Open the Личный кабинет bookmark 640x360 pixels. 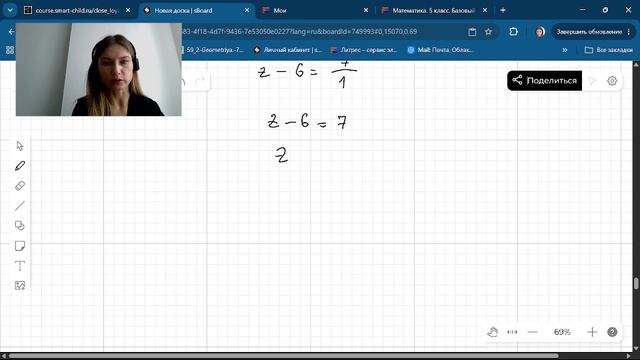pyautogui.click(x=287, y=50)
